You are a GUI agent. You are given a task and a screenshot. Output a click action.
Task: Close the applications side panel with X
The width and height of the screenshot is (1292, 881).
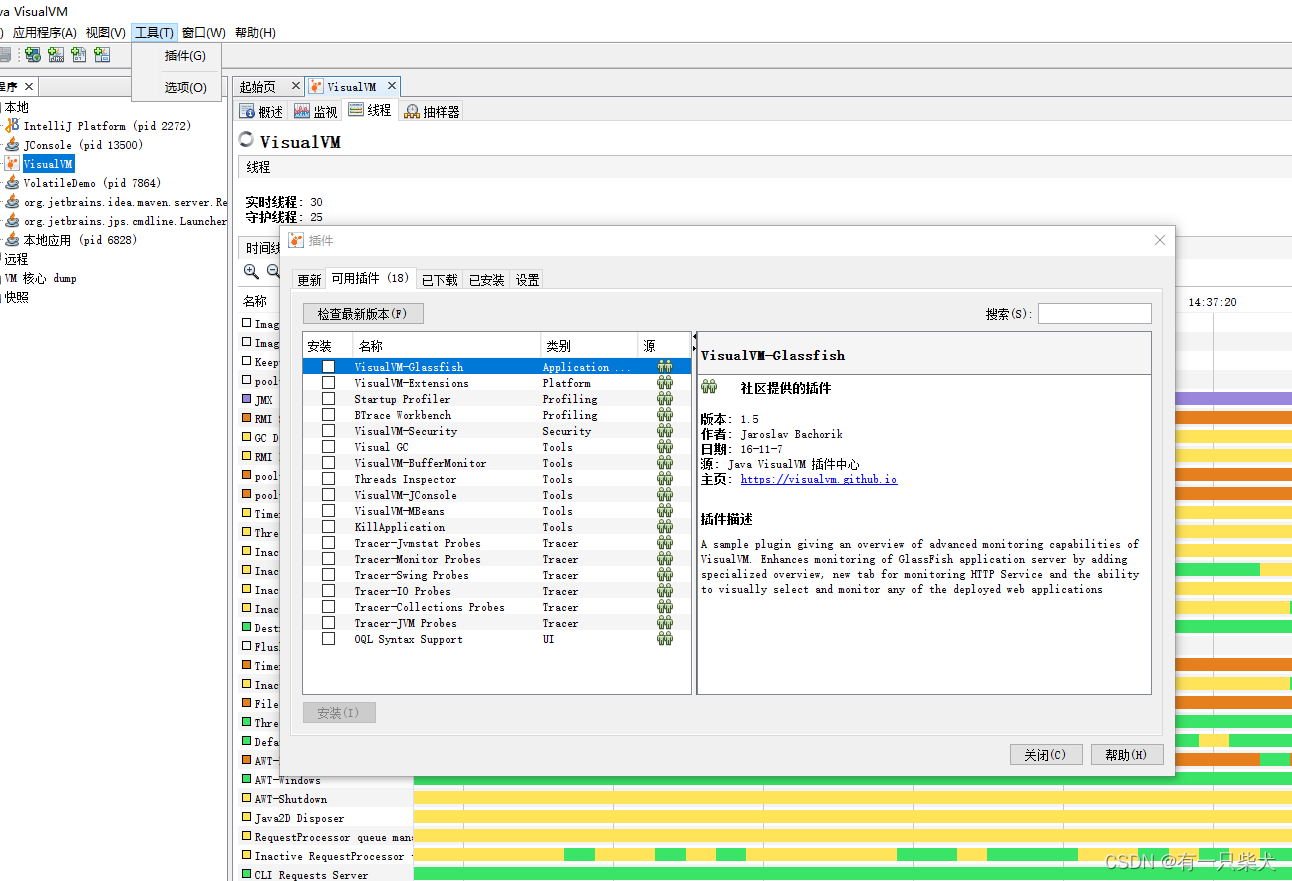pyautogui.click(x=29, y=87)
